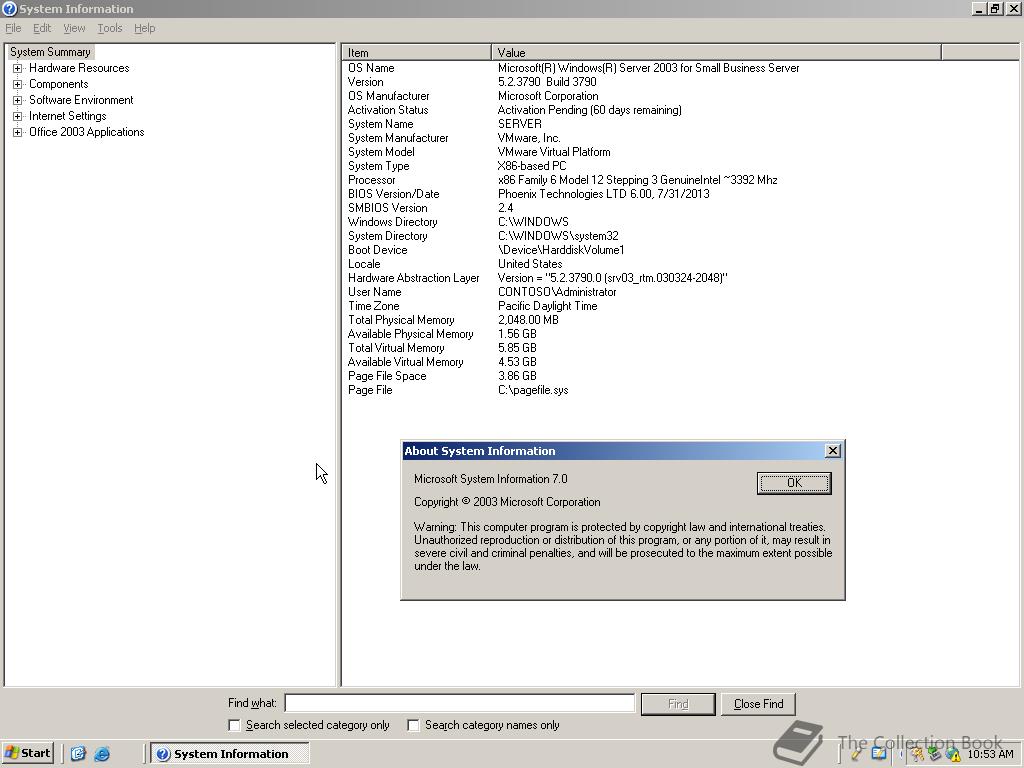Click the Boot Device row label
Image resolution: width=1024 pixels, height=768 pixels.
(x=377, y=250)
